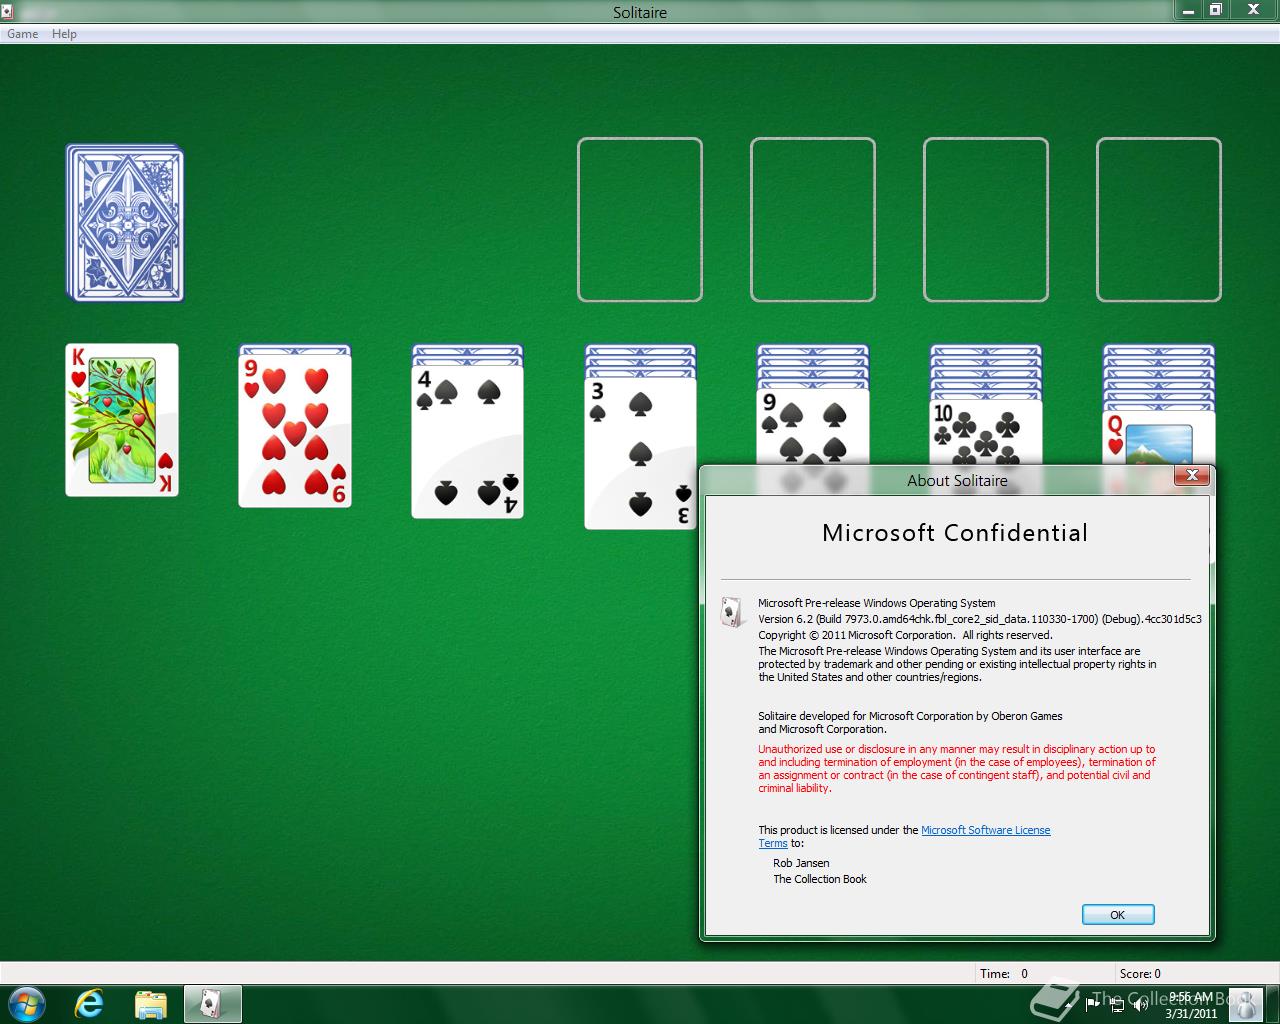Click the fourth empty foundation slot
The height and width of the screenshot is (1024, 1280).
pyautogui.click(x=1159, y=220)
